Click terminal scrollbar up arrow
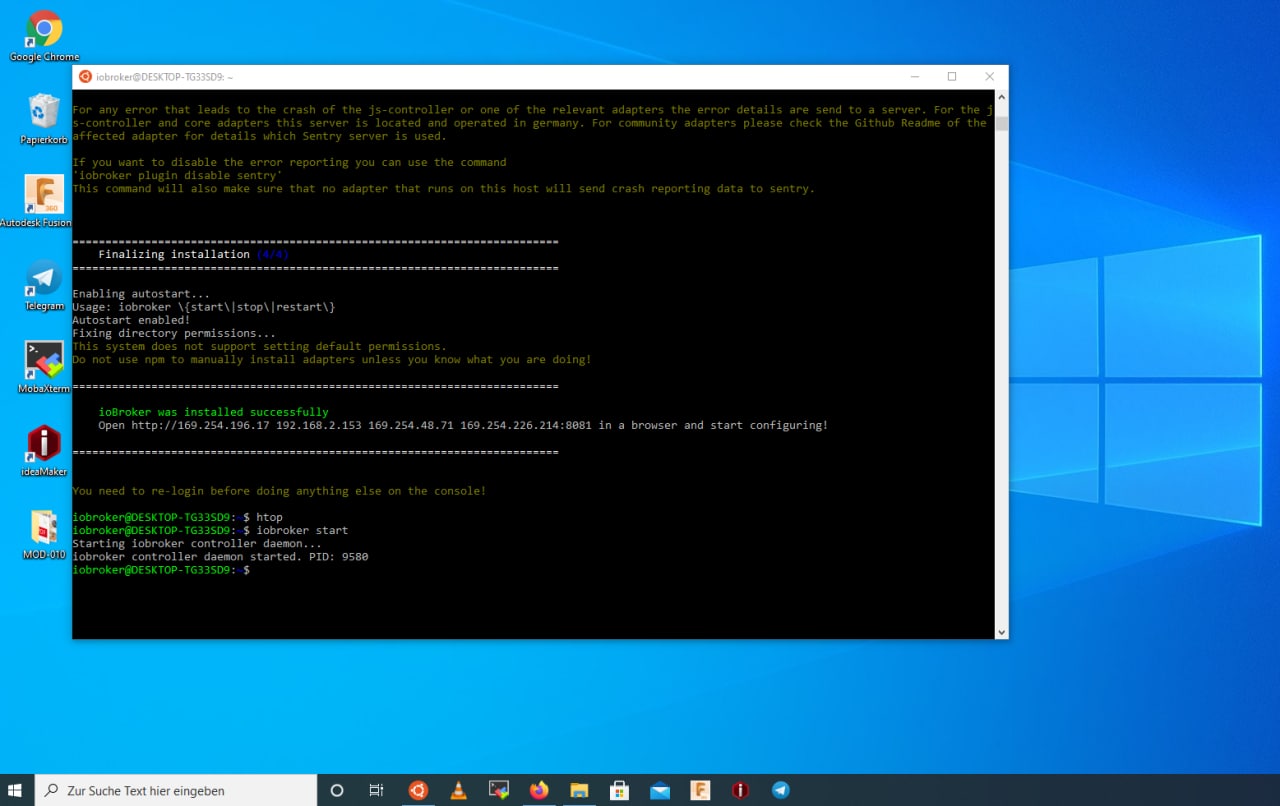Image resolution: width=1280 pixels, height=806 pixels. (x=1001, y=96)
